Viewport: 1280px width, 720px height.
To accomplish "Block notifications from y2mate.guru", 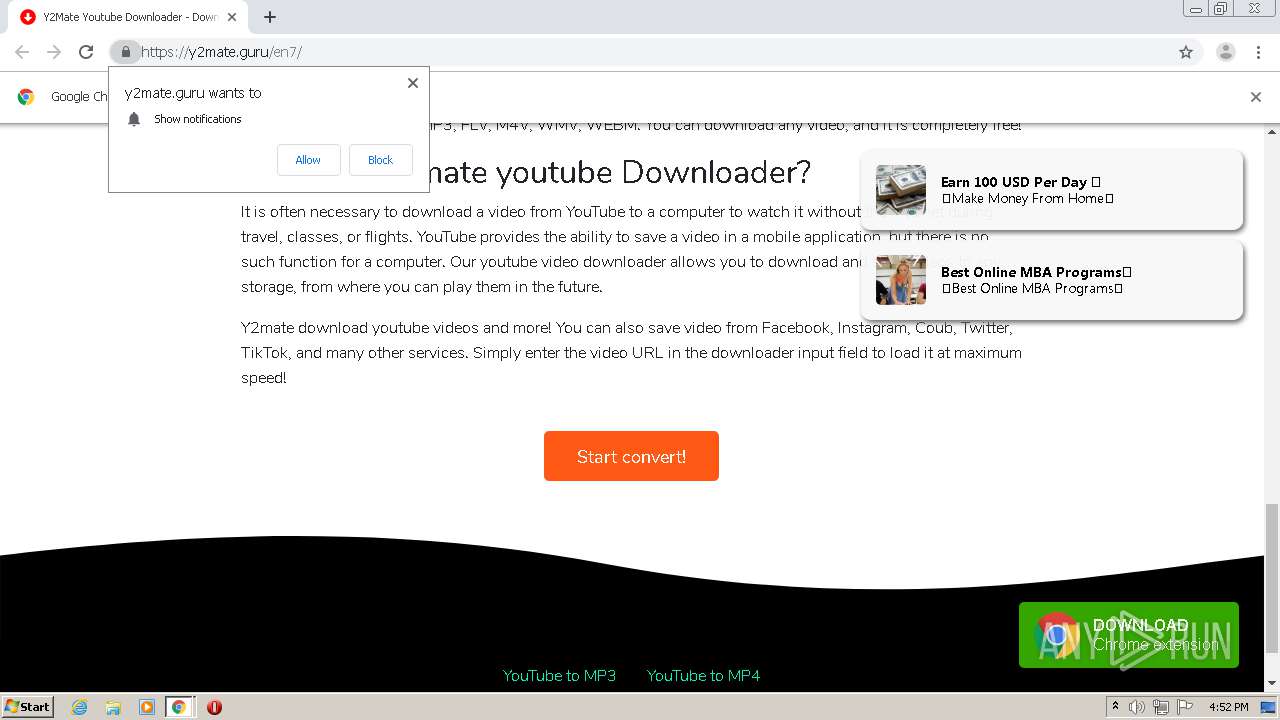I will [380, 160].
